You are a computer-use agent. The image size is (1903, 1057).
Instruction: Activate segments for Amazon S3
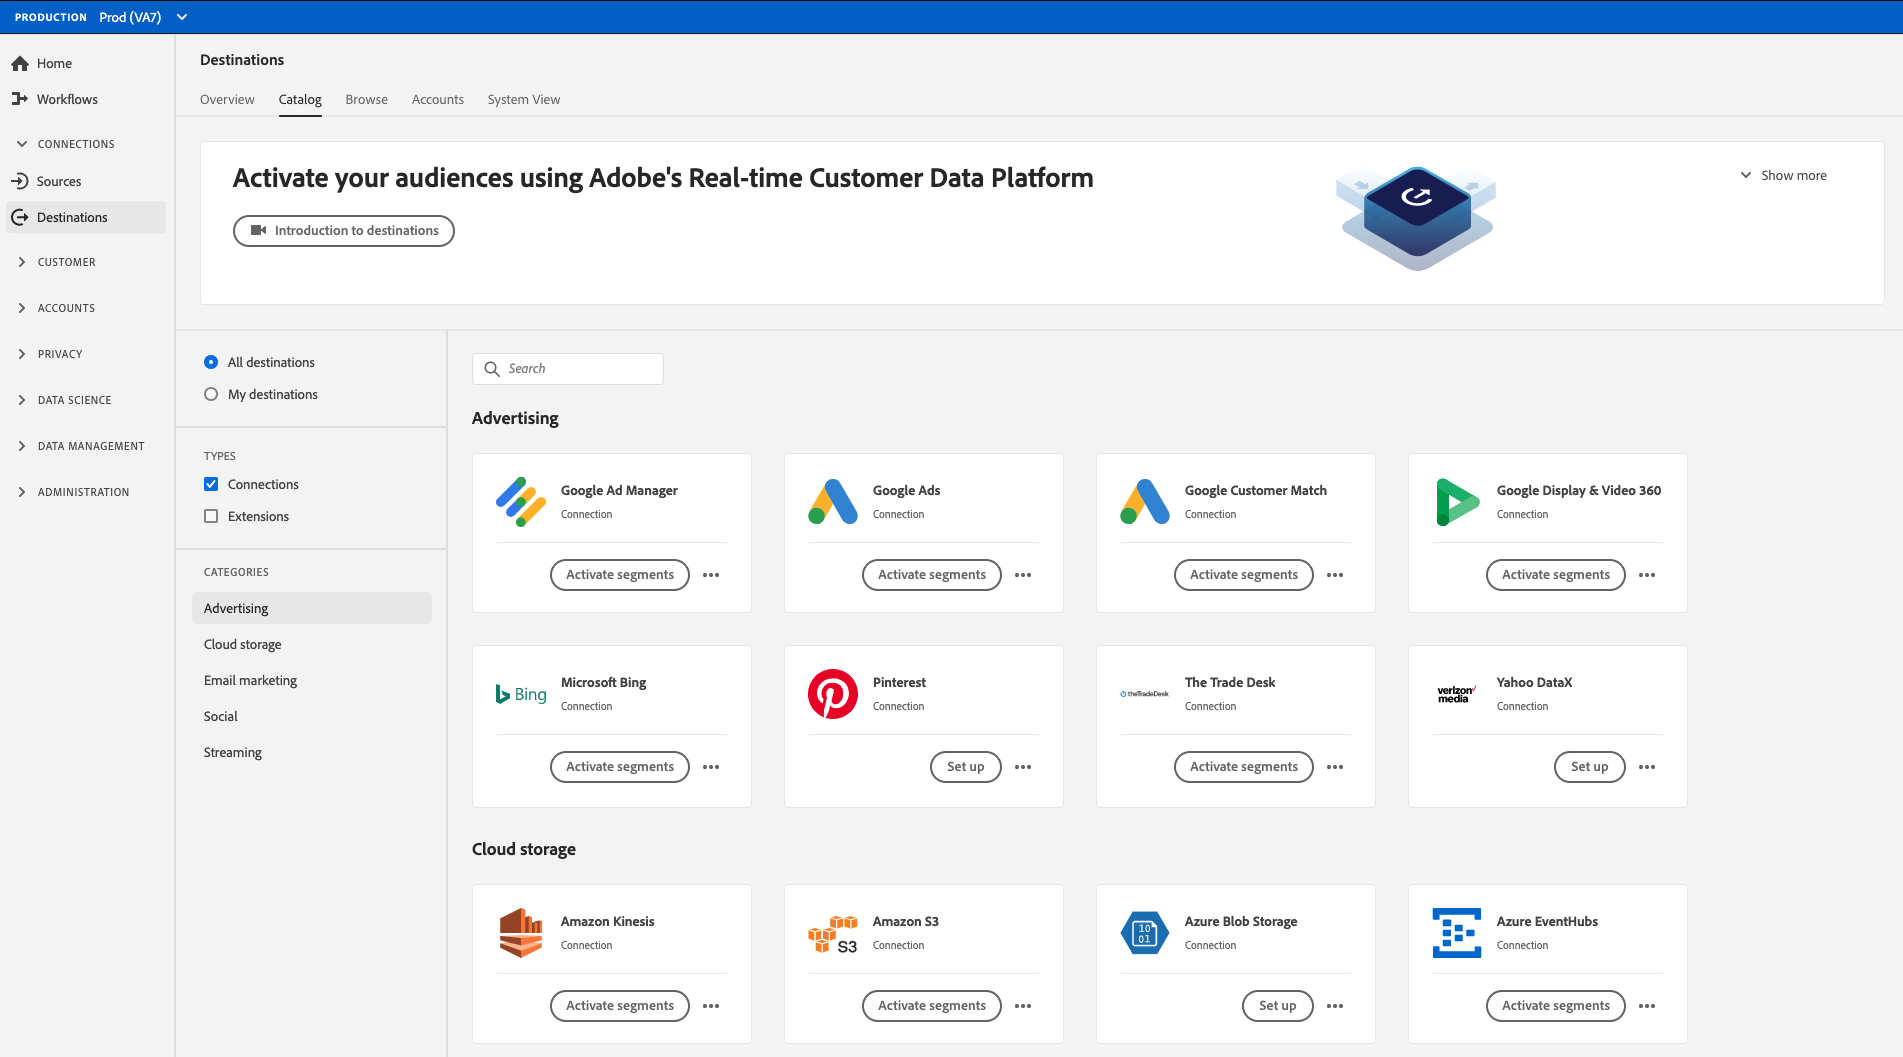(x=932, y=1006)
